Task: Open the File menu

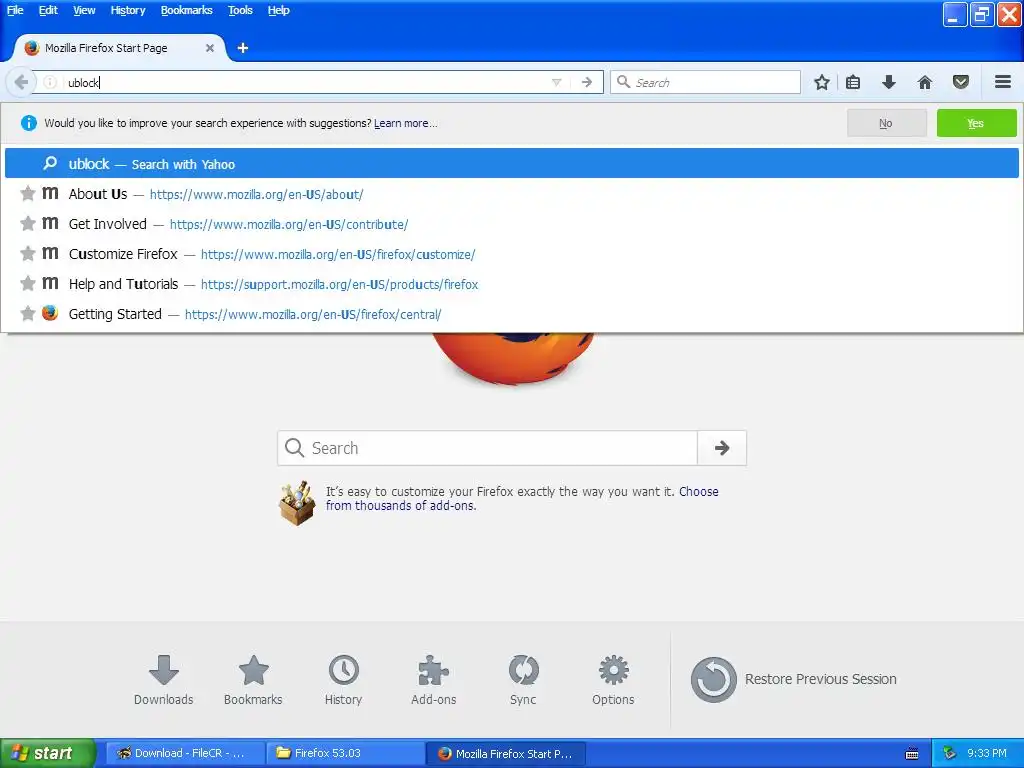Action: (x=15, y=10)
